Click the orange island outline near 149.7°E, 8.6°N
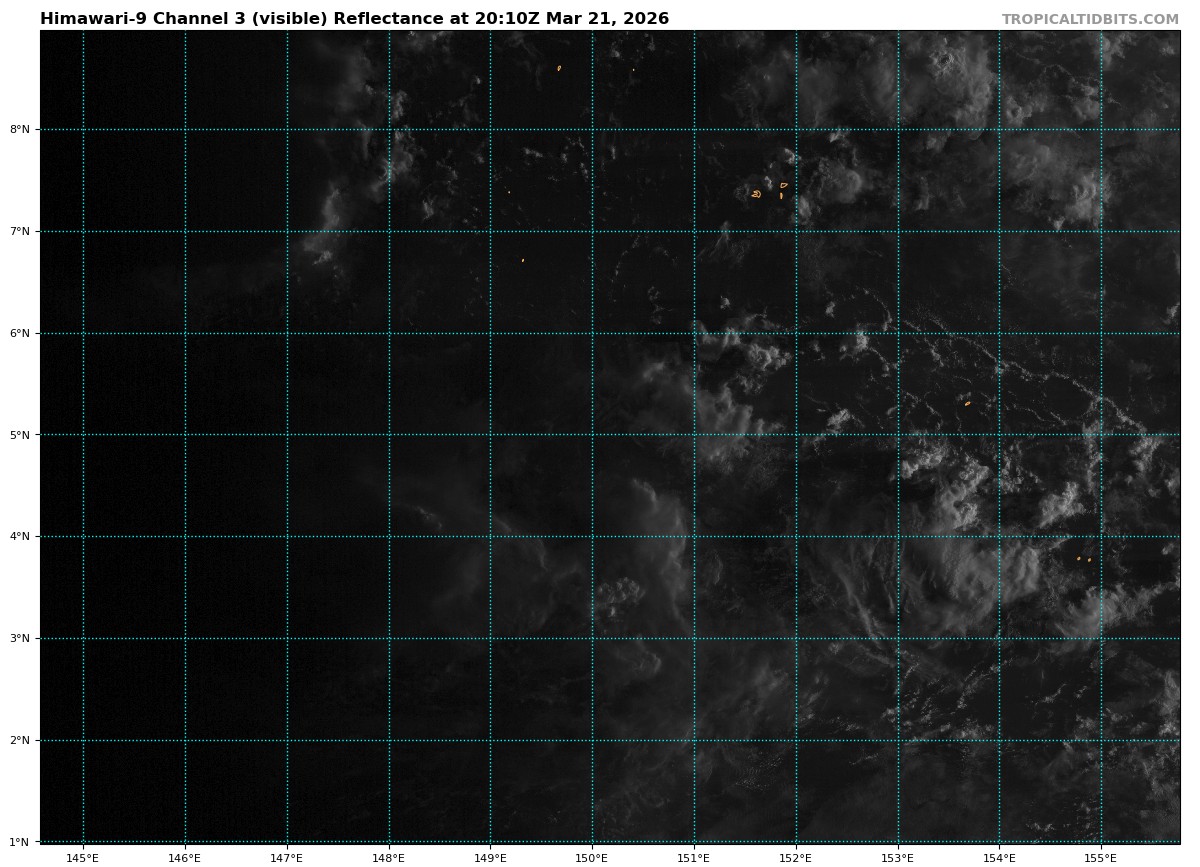The height and width of the screenshot is (867, 1200). [x=559, y=68]
